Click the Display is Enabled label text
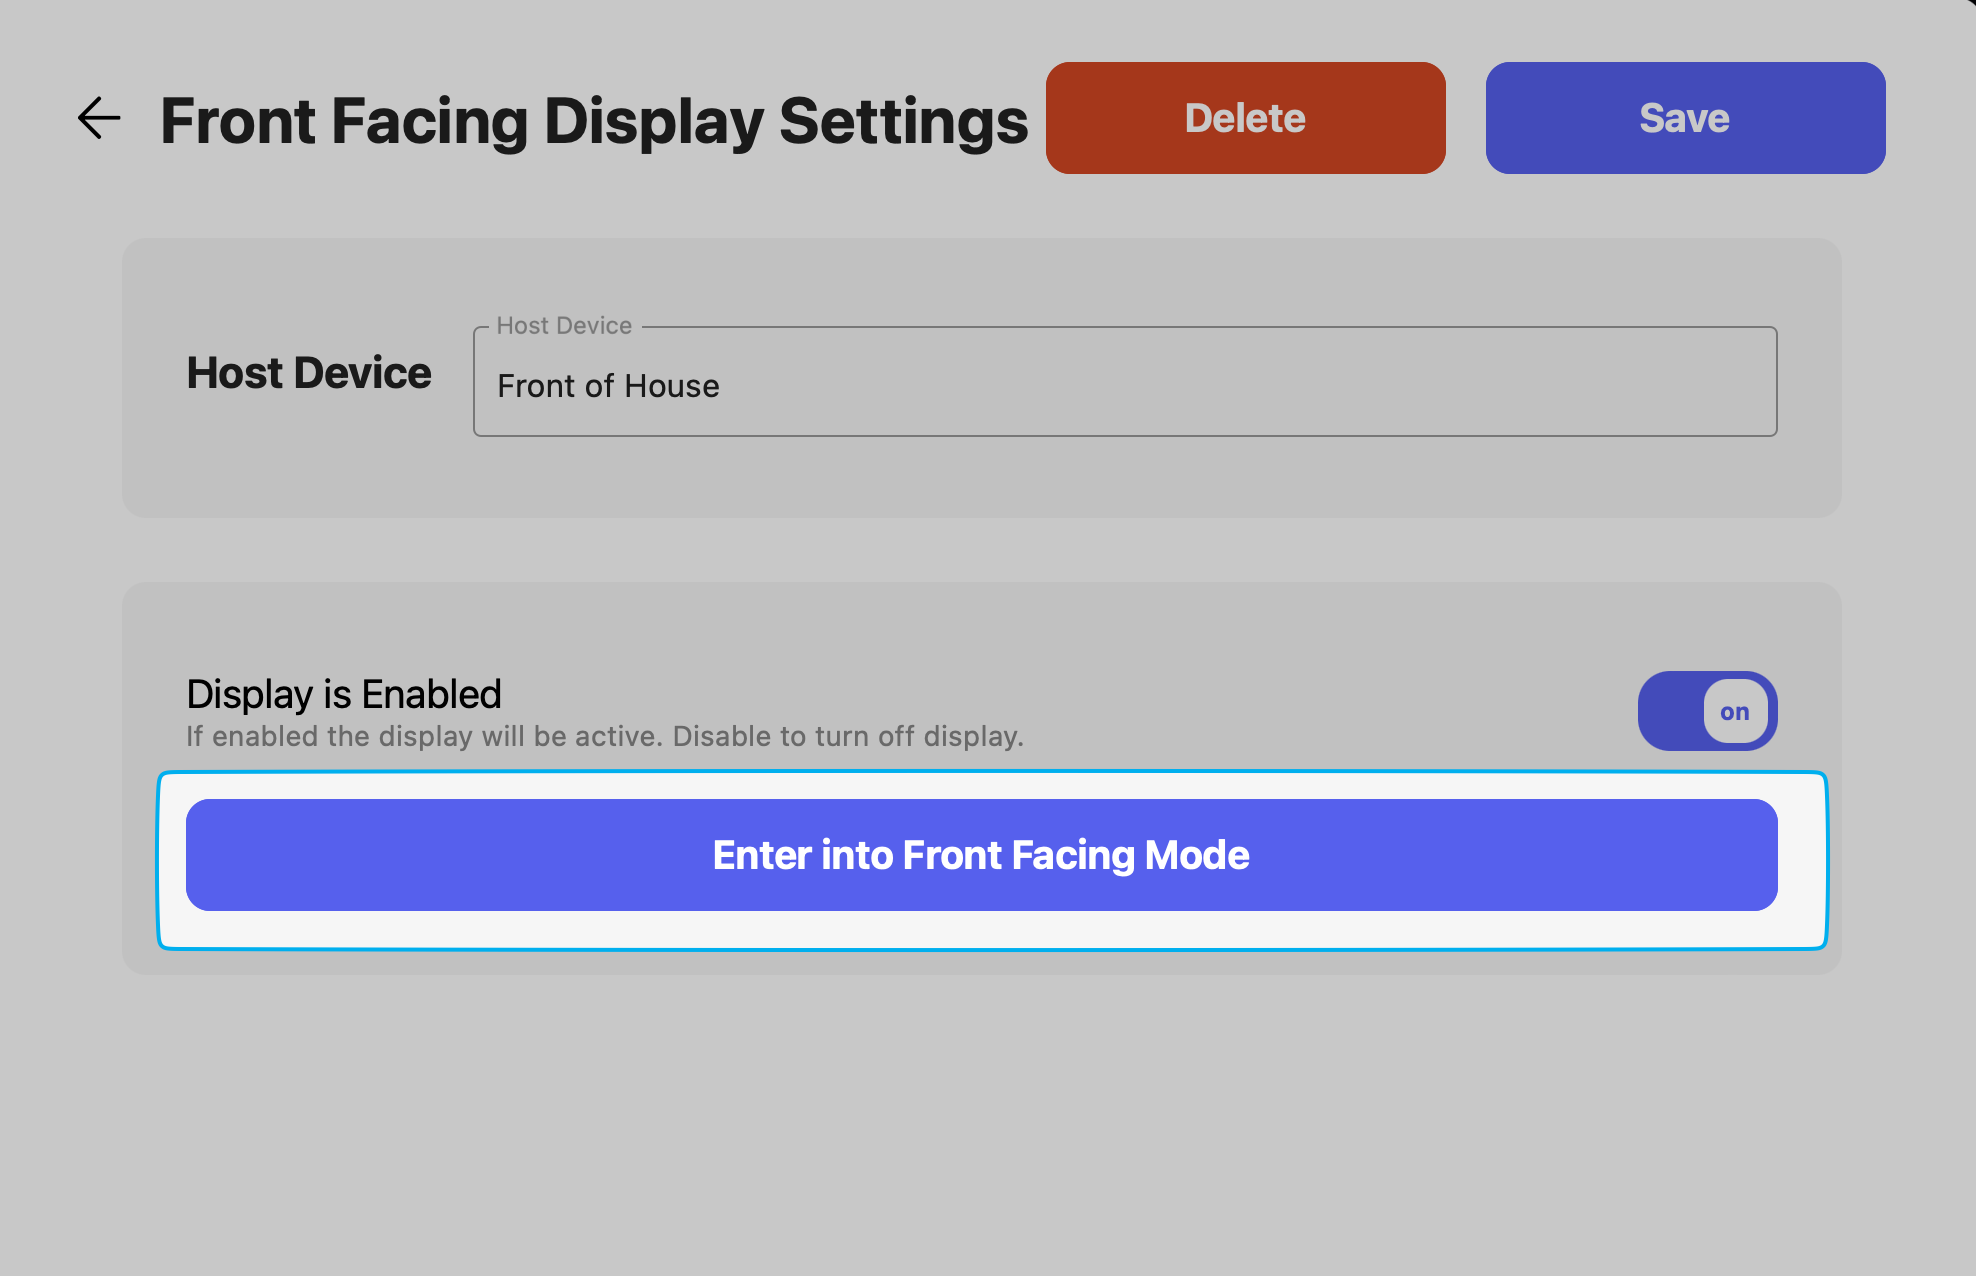The height and width of the screenshot is (1276, 1976). pyautogui.click(x=344, y=694)
